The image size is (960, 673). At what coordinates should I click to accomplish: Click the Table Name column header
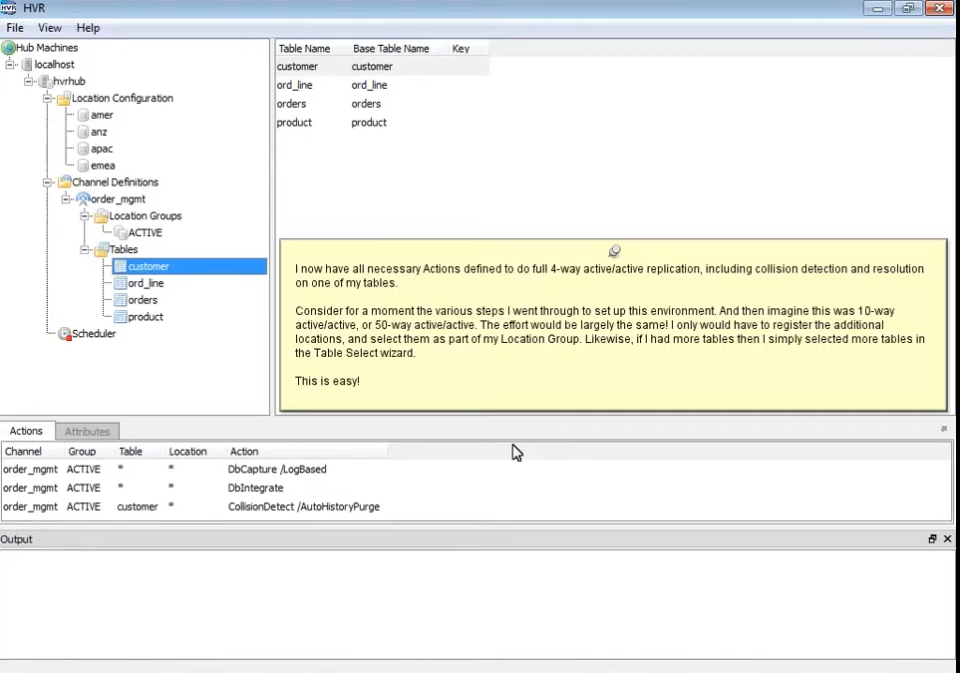[304, 48]
